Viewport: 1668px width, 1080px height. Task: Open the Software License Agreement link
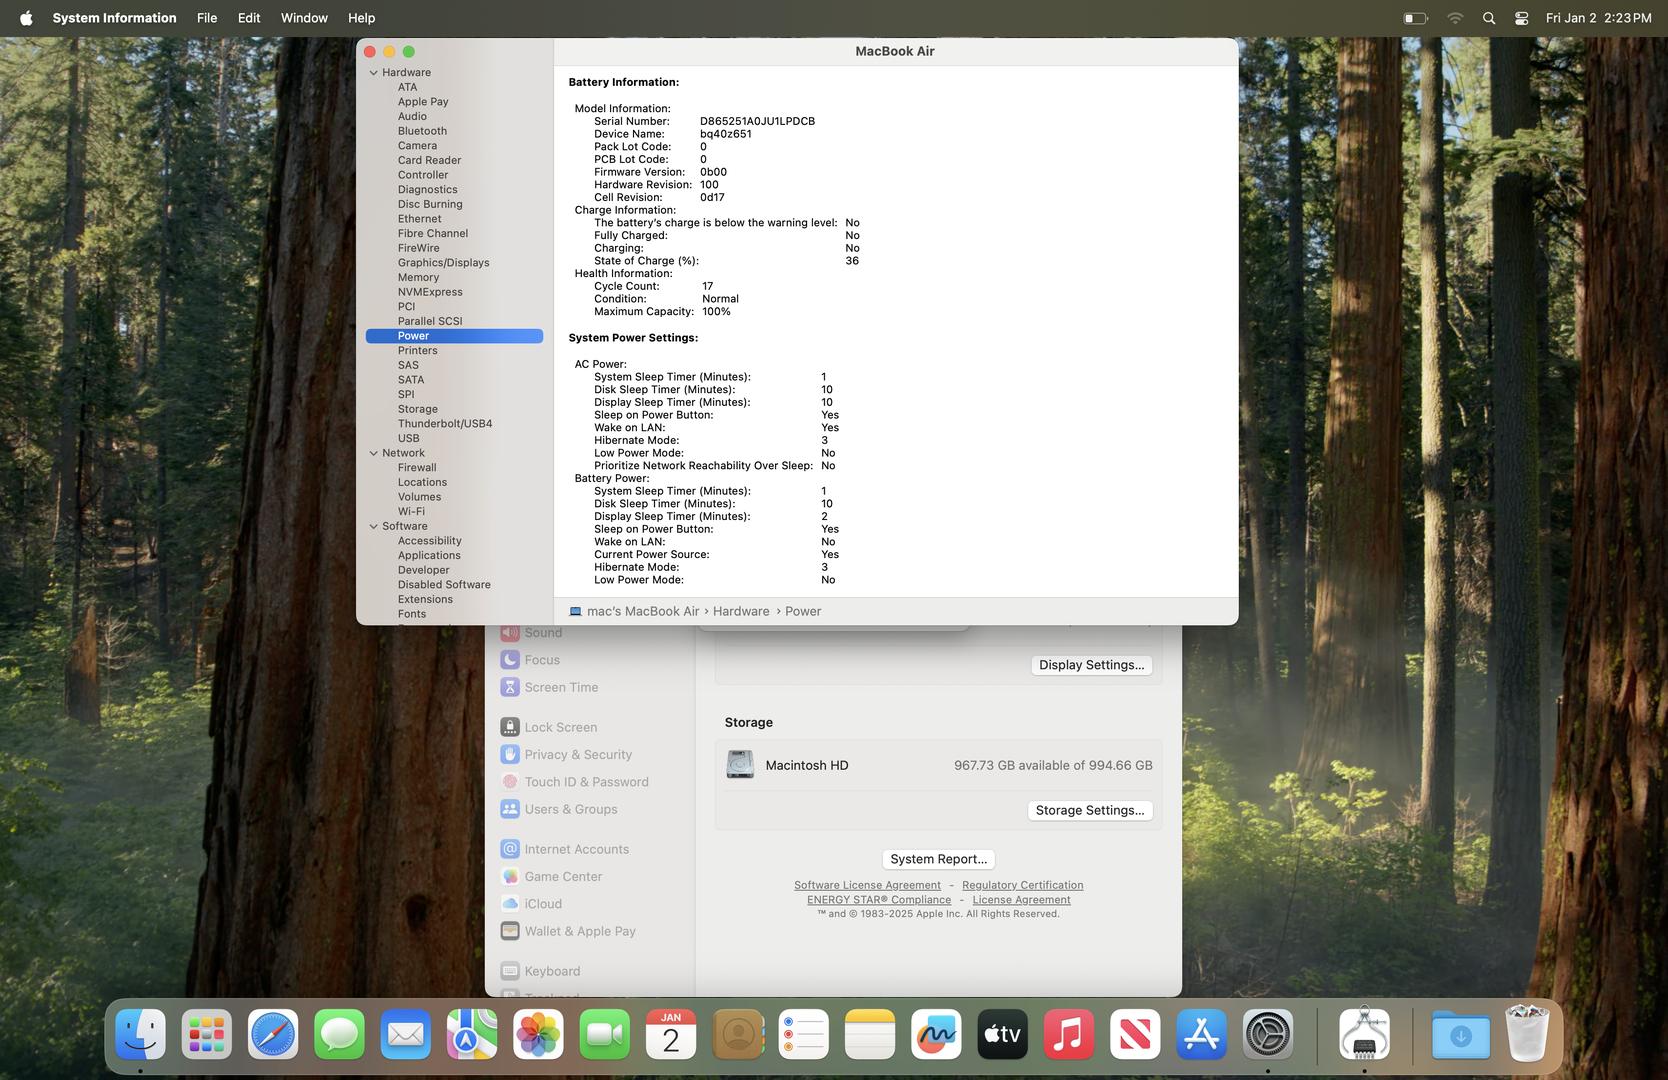(x=867, y=885)
